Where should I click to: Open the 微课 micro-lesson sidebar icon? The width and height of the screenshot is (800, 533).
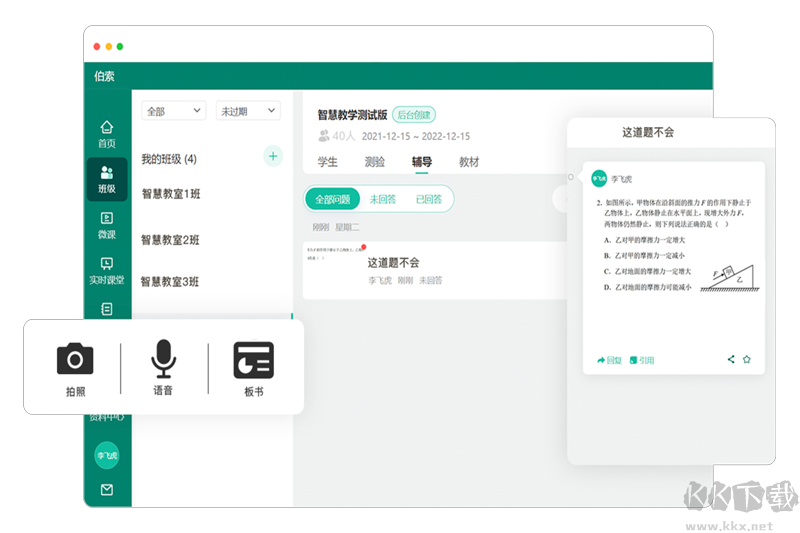(x=107, y=225)
